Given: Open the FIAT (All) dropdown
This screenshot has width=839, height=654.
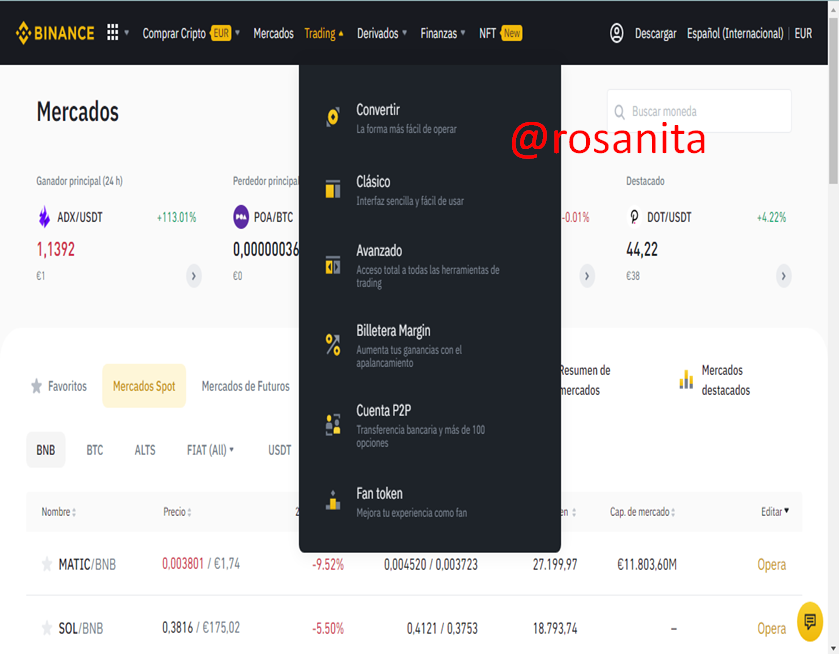Looking at the screenshot, I should tap(210, 450).
